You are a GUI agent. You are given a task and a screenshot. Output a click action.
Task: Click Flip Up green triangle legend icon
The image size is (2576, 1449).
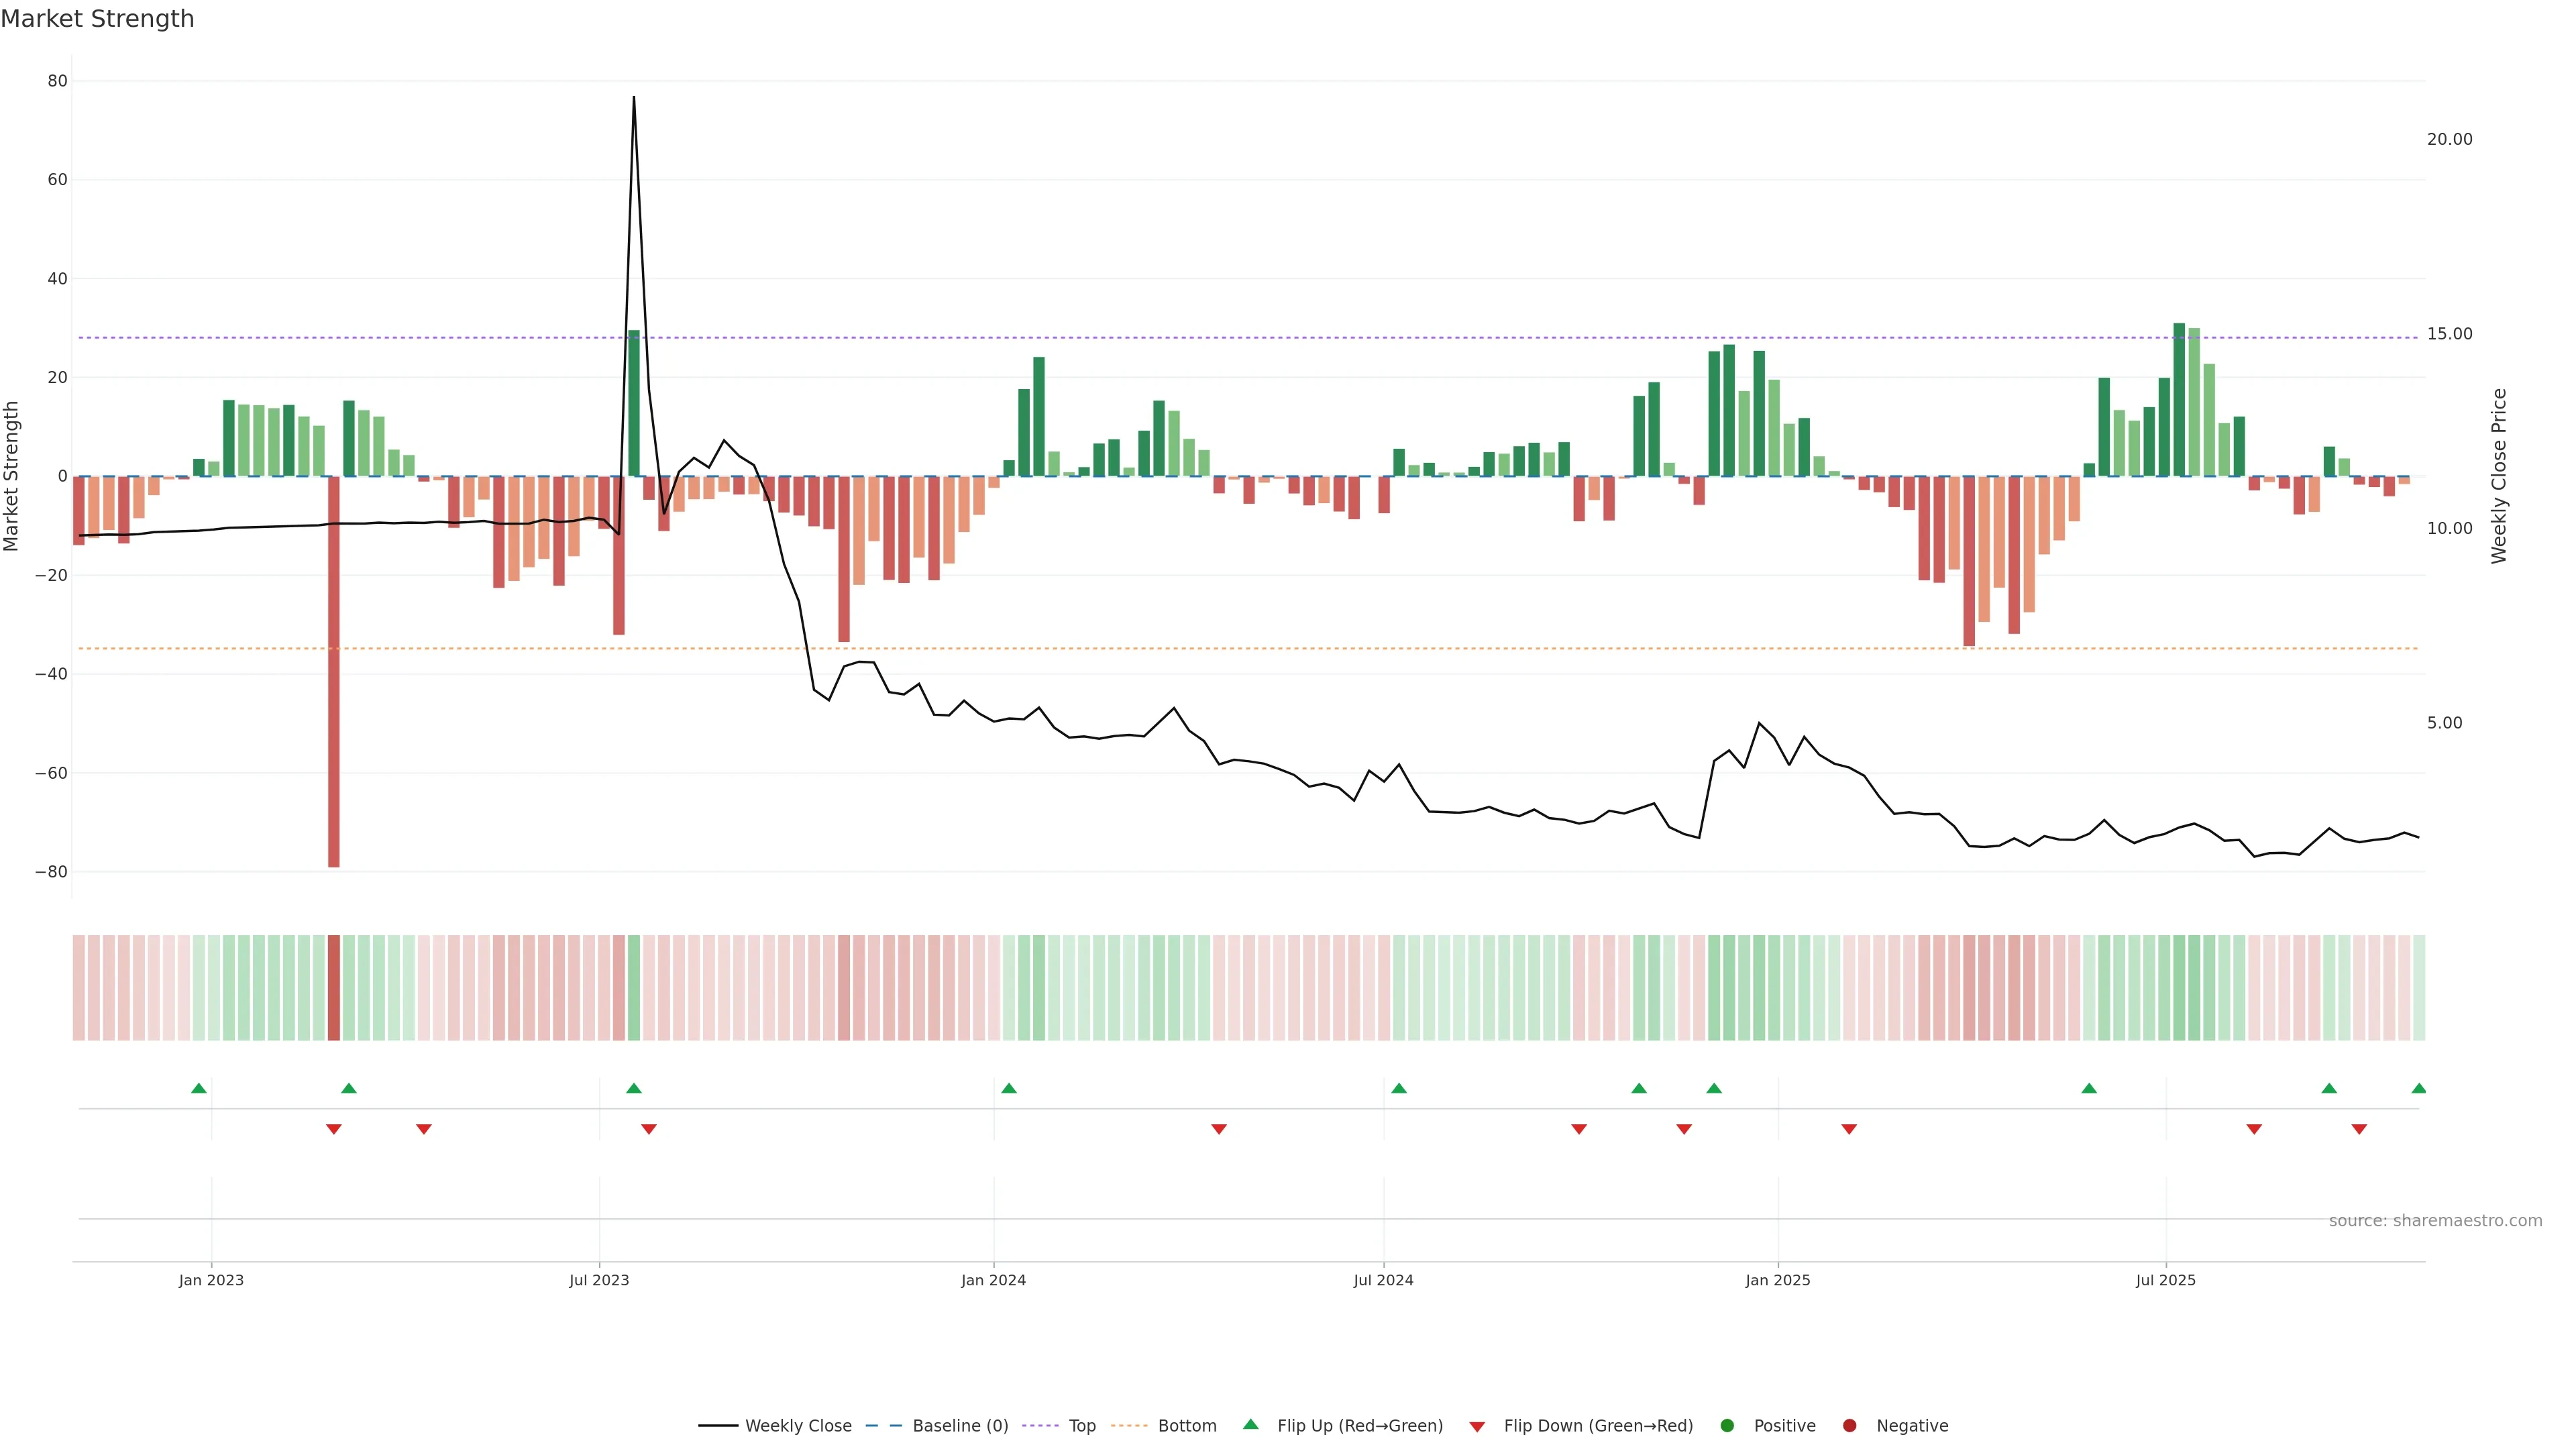[x=1250, y=1425]
